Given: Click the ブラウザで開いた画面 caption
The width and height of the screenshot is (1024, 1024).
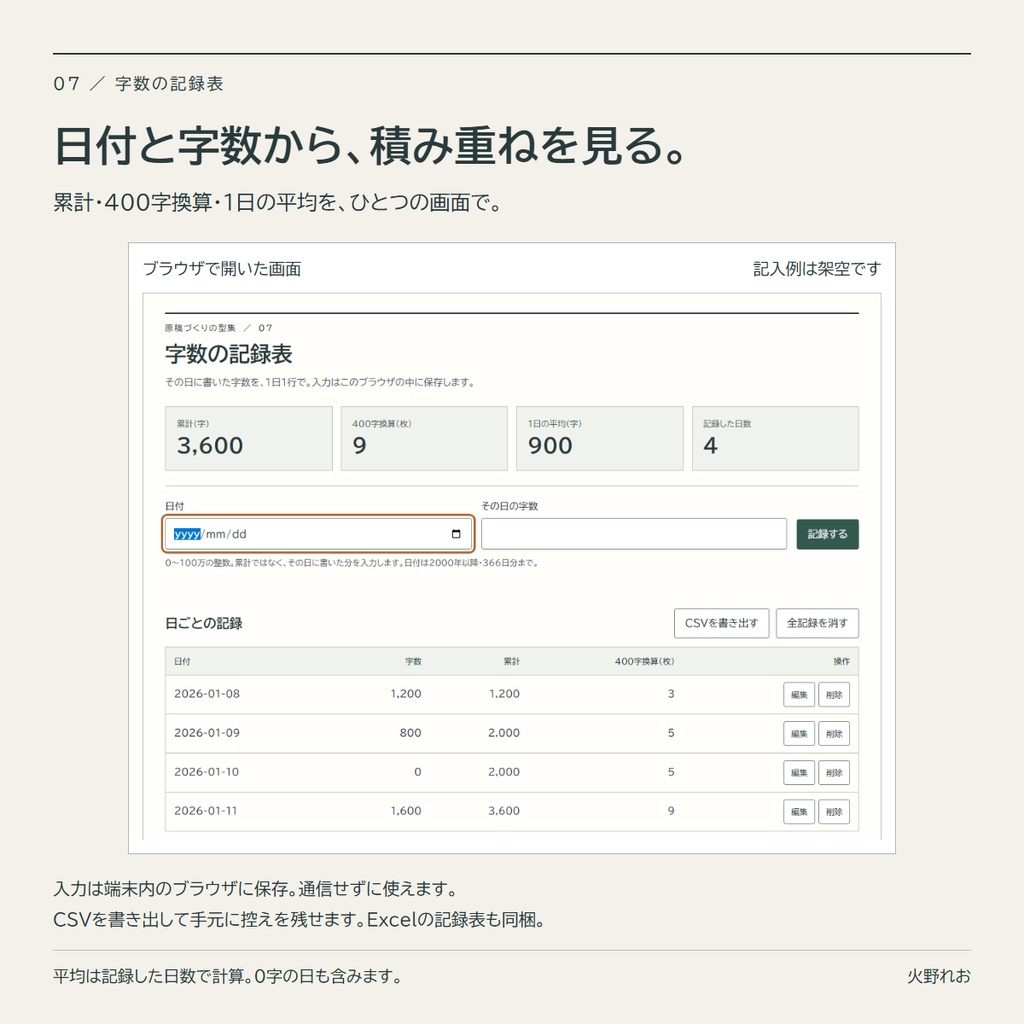Looking at the screenshot, I should click(x=222, y=269).
